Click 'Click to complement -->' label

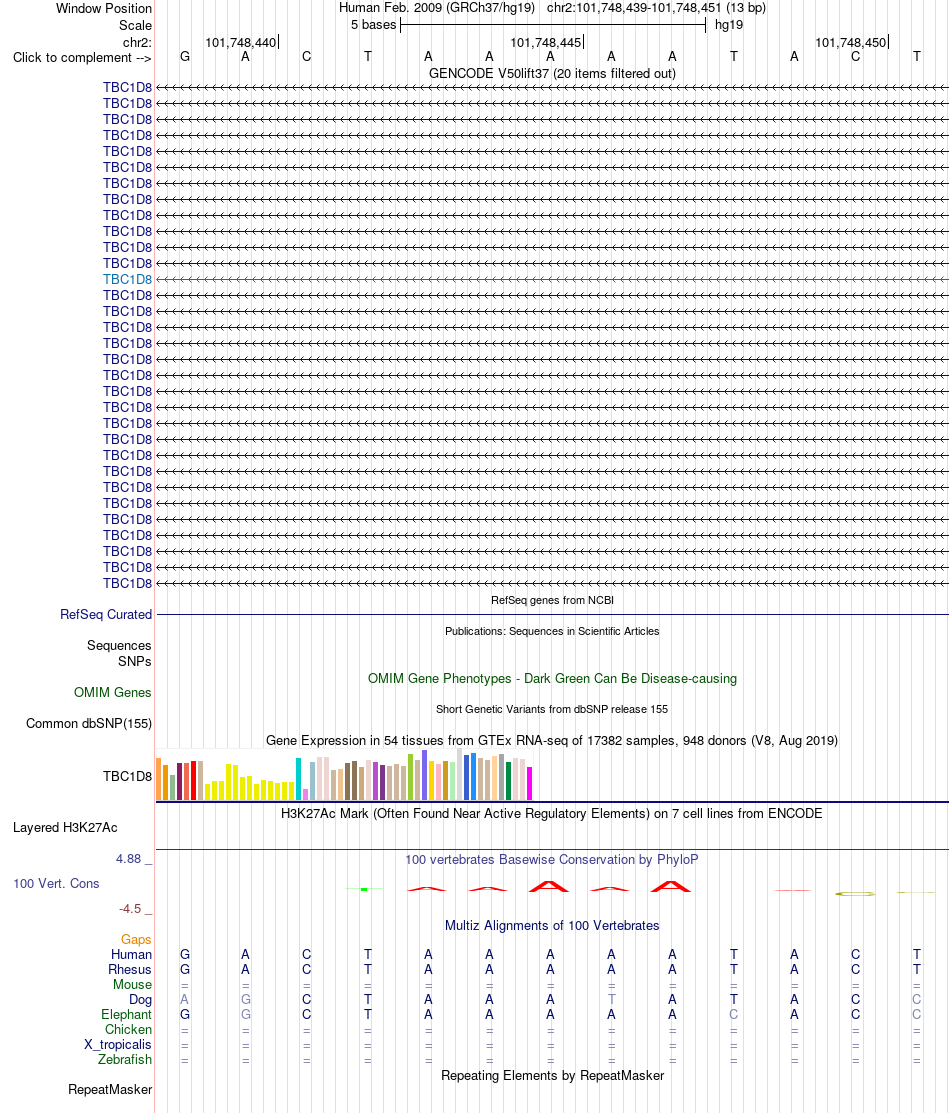coord(82,57)
